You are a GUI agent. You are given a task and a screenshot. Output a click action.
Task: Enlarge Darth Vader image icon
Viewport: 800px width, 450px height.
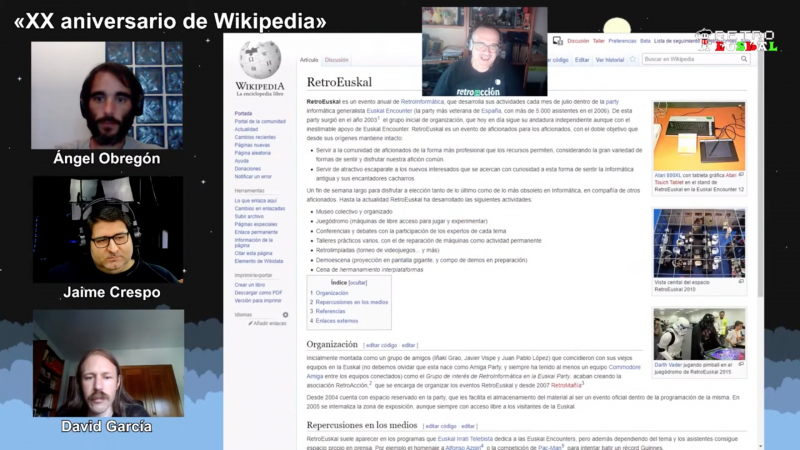point(741,364)
